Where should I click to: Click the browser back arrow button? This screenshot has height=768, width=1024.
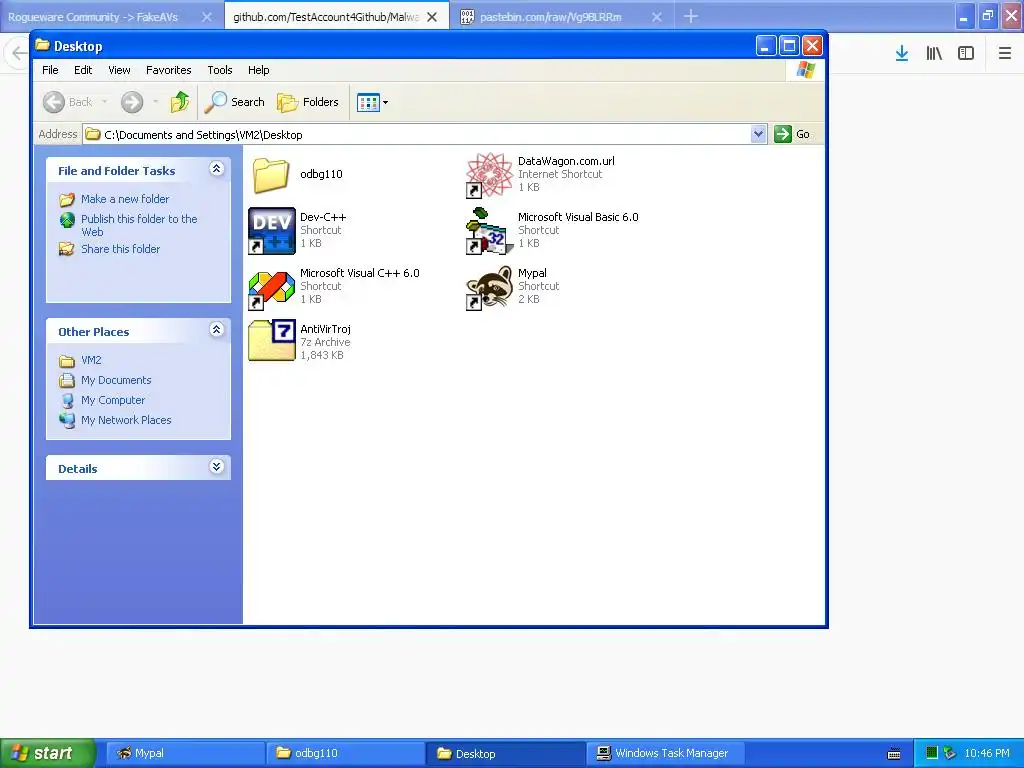coord(18,53)
